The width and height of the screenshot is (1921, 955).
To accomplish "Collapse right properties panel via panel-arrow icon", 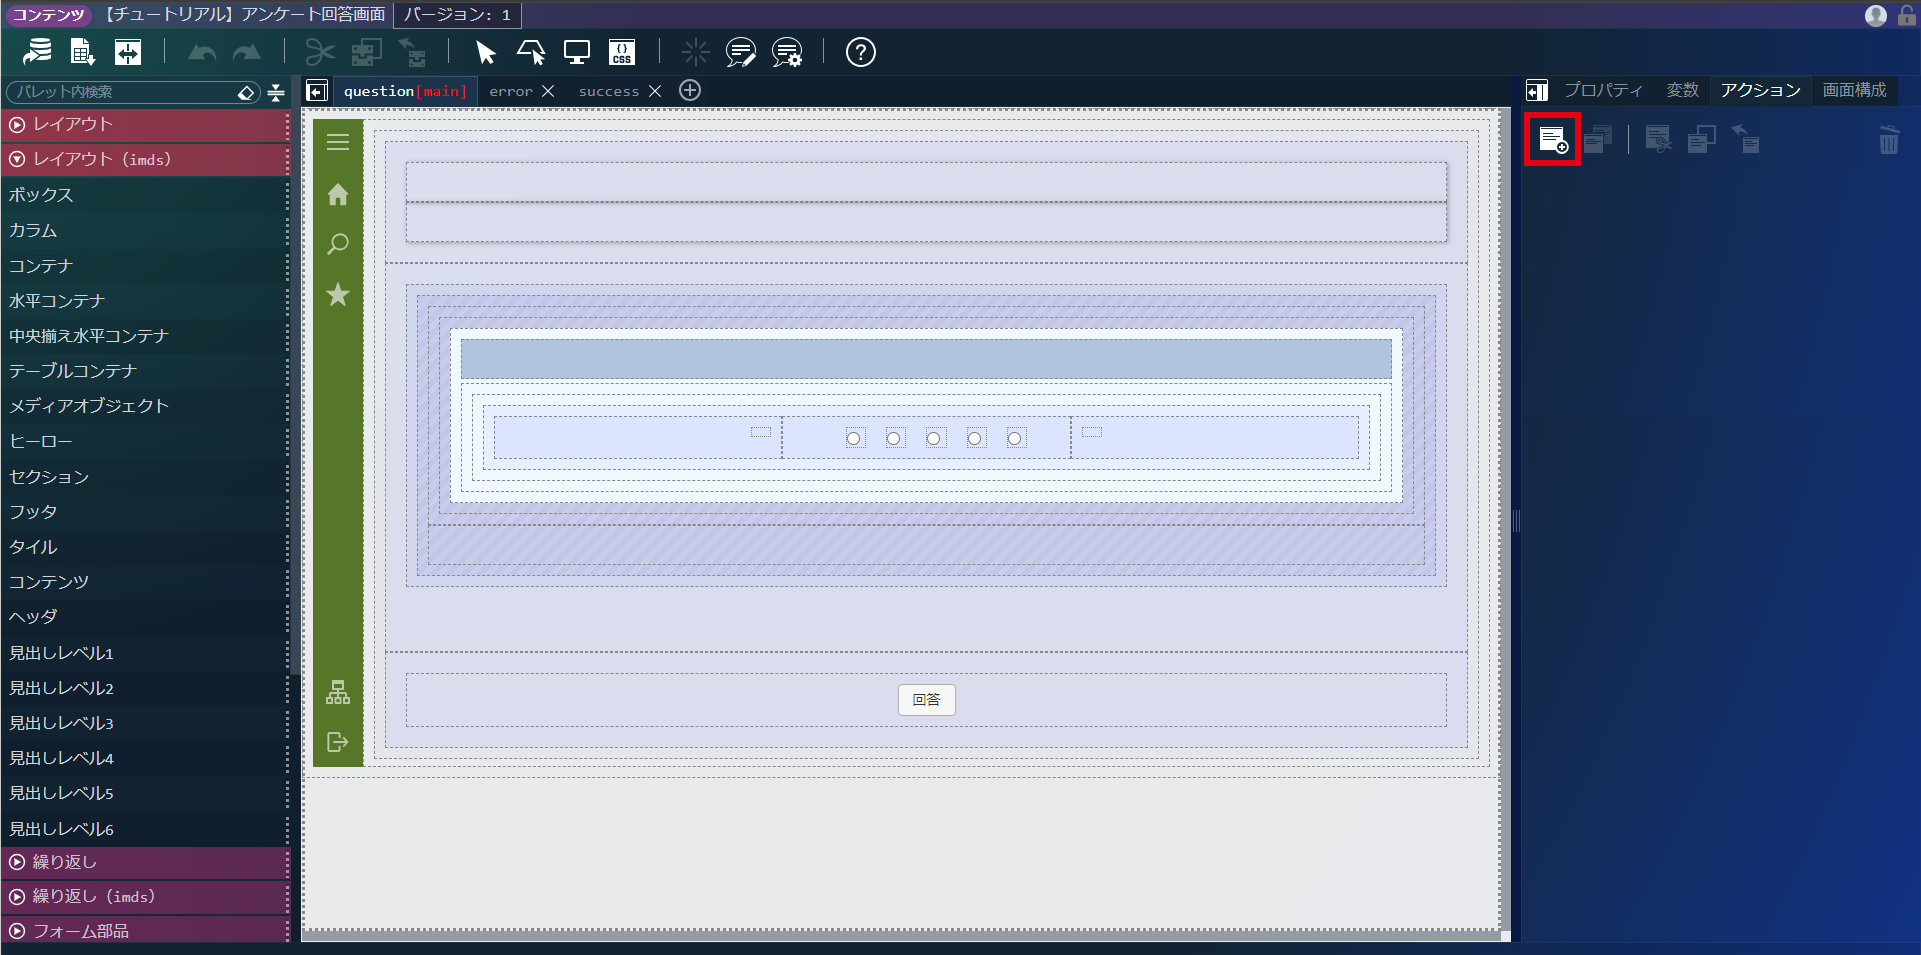I will pos(1537,91).
